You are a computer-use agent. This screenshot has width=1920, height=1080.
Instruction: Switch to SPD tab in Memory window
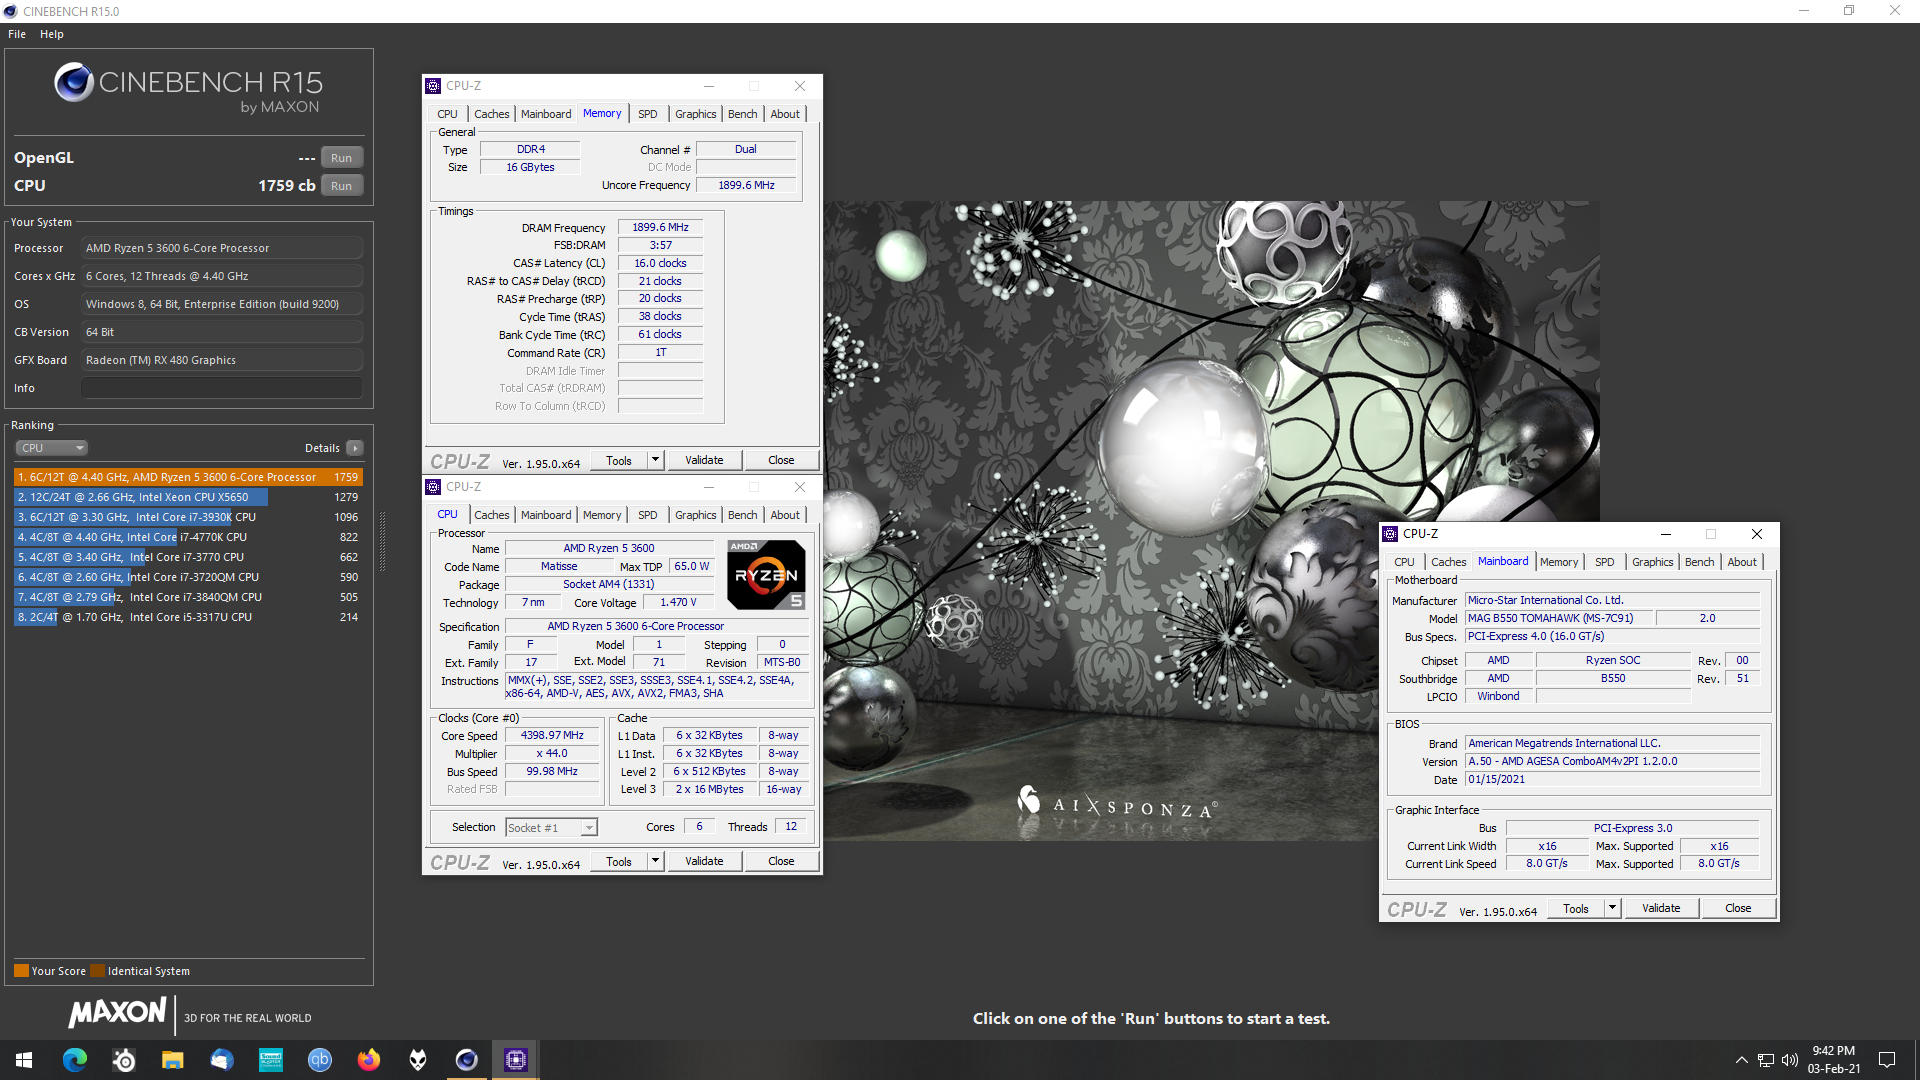648,114
